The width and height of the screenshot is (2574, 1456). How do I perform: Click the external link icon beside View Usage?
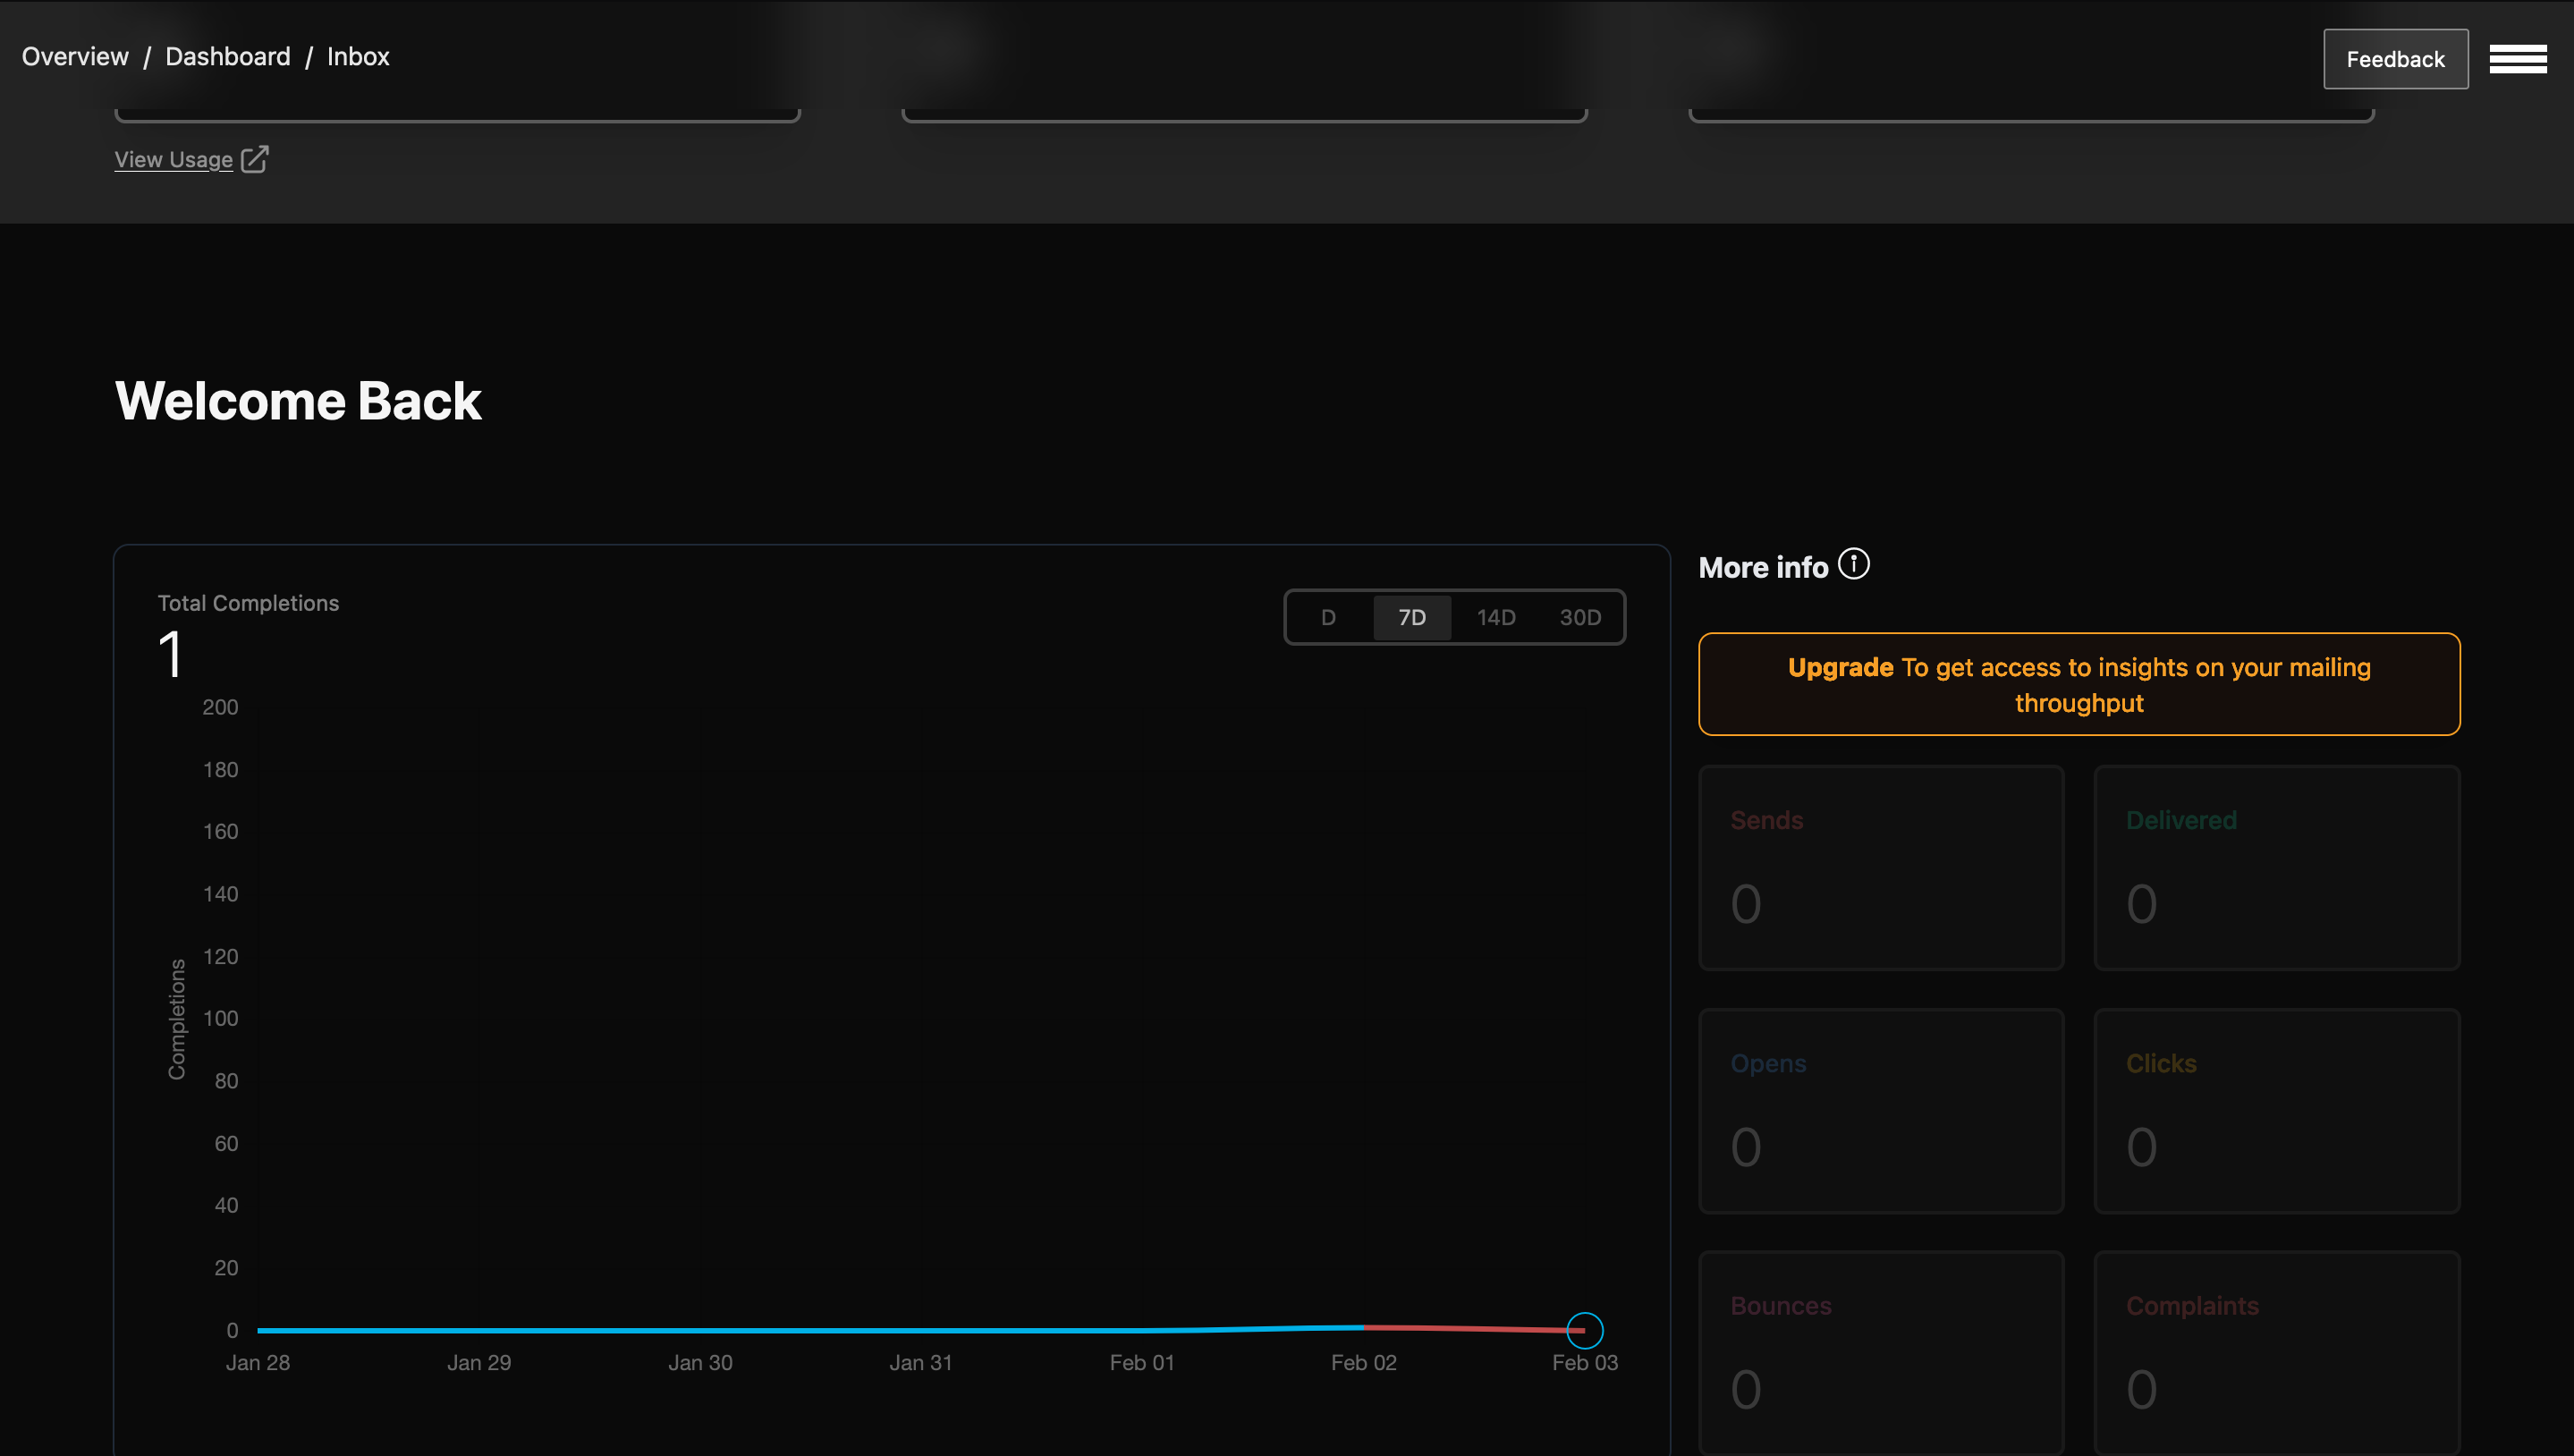254,159
